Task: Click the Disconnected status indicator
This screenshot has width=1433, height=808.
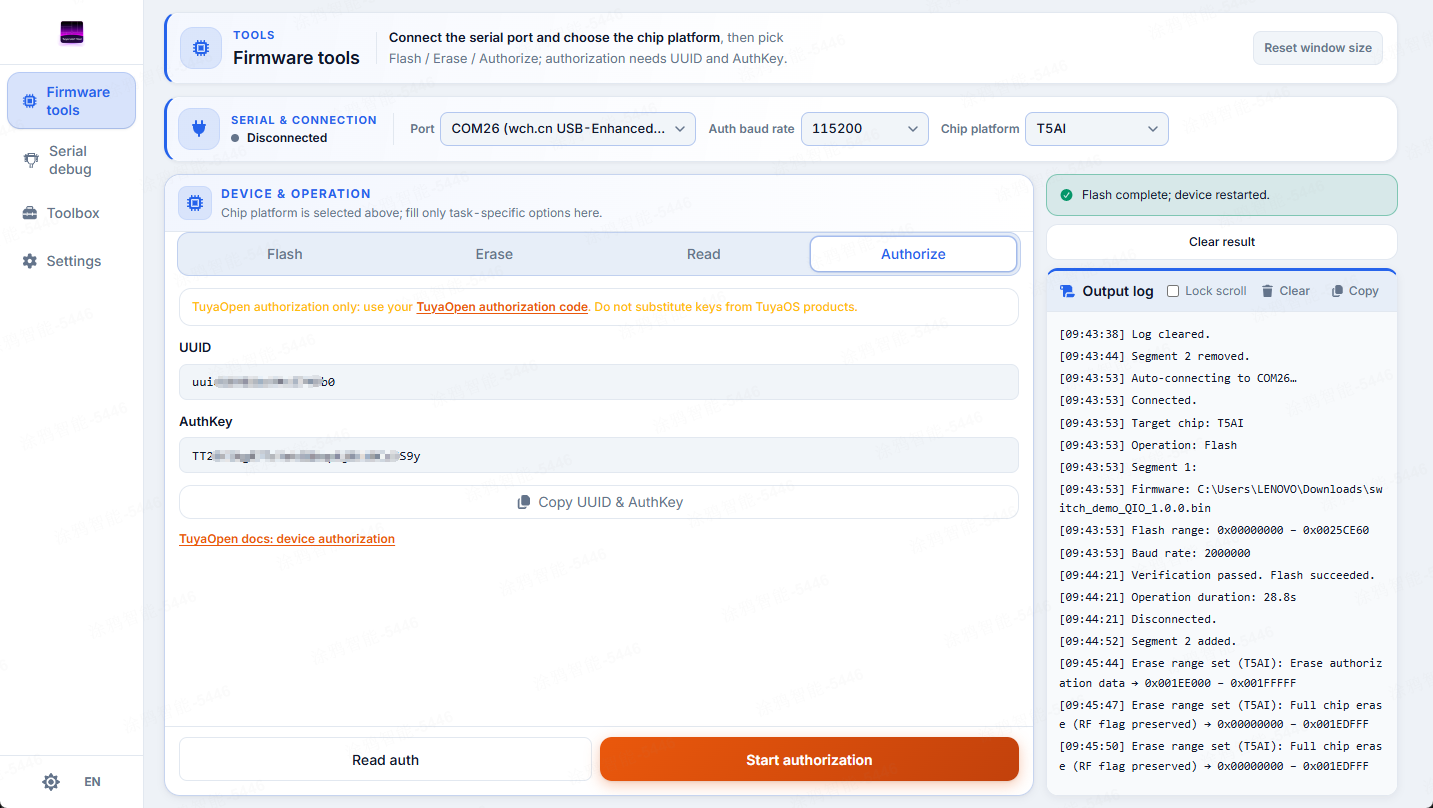Action: 279,138
